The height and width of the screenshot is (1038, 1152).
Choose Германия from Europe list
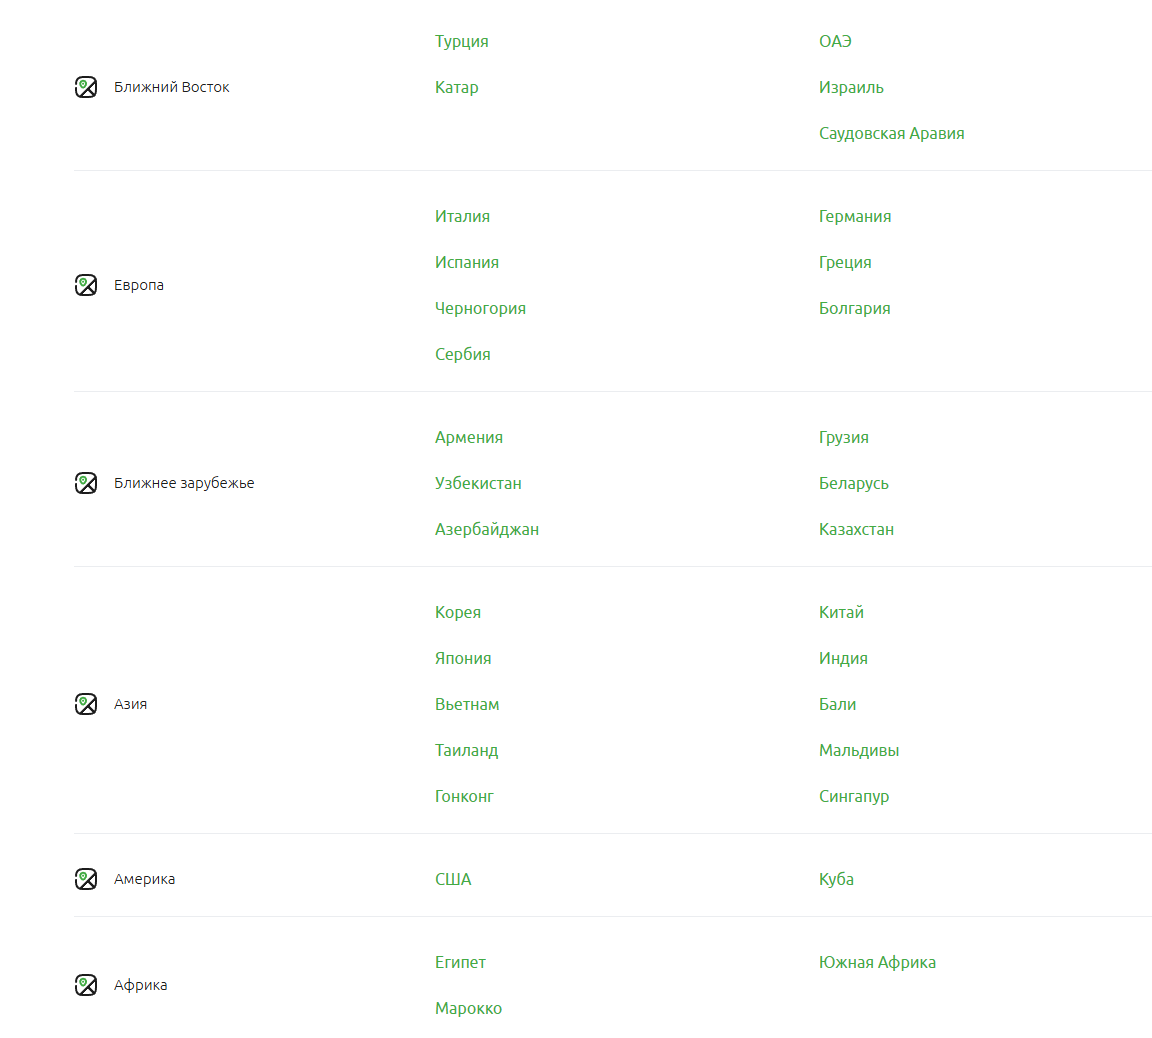855,217
